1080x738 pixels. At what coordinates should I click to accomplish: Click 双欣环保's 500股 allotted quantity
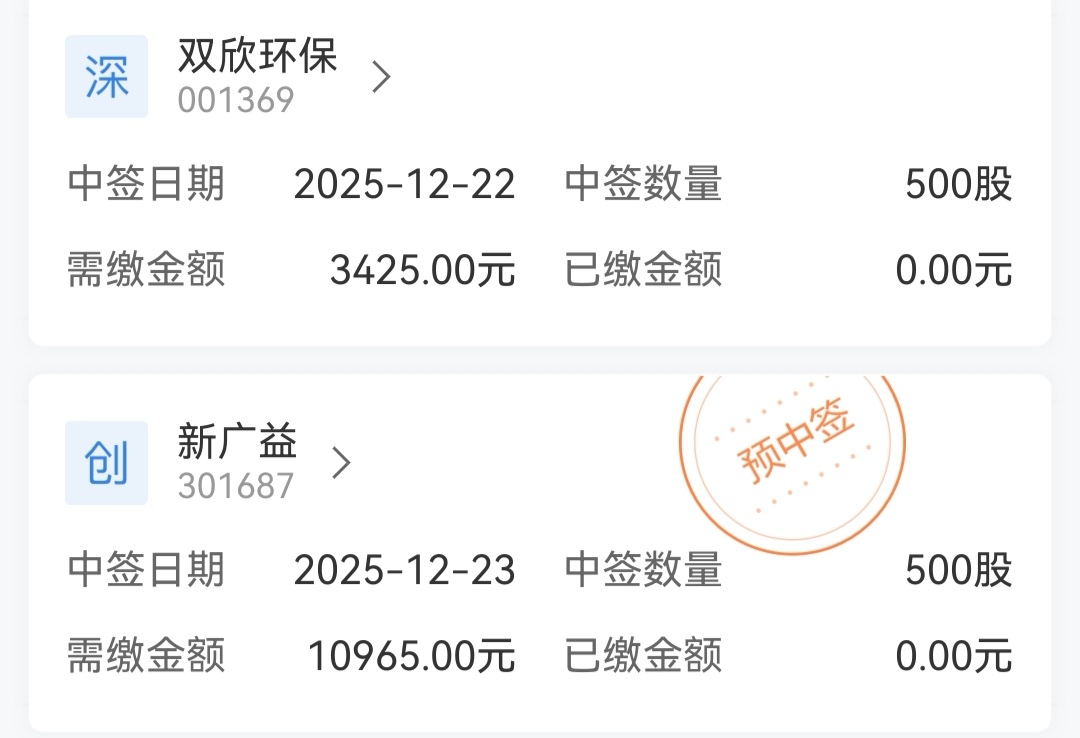click(x=958, y=185)
